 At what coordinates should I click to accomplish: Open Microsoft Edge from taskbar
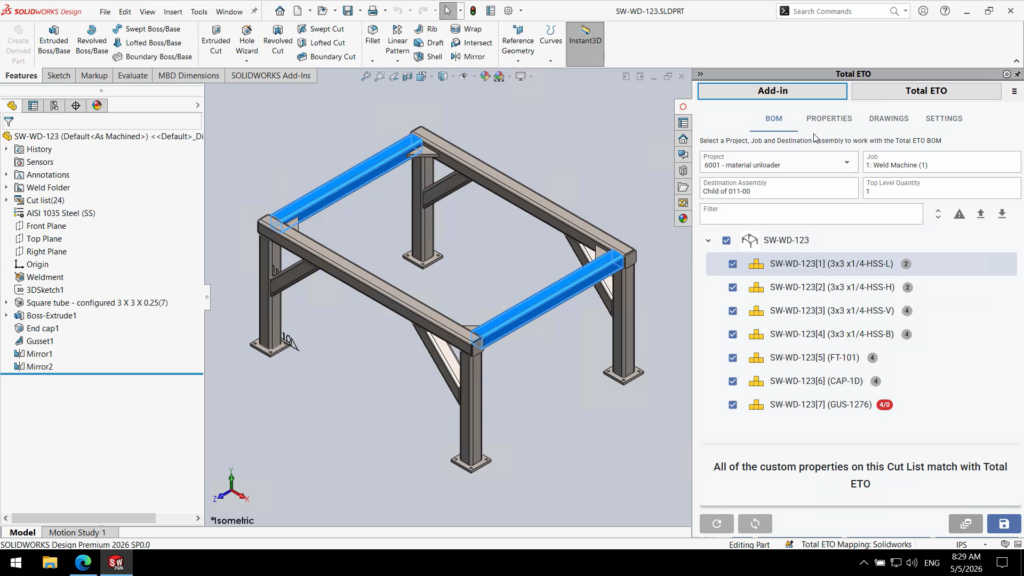(x=83, y=562)
